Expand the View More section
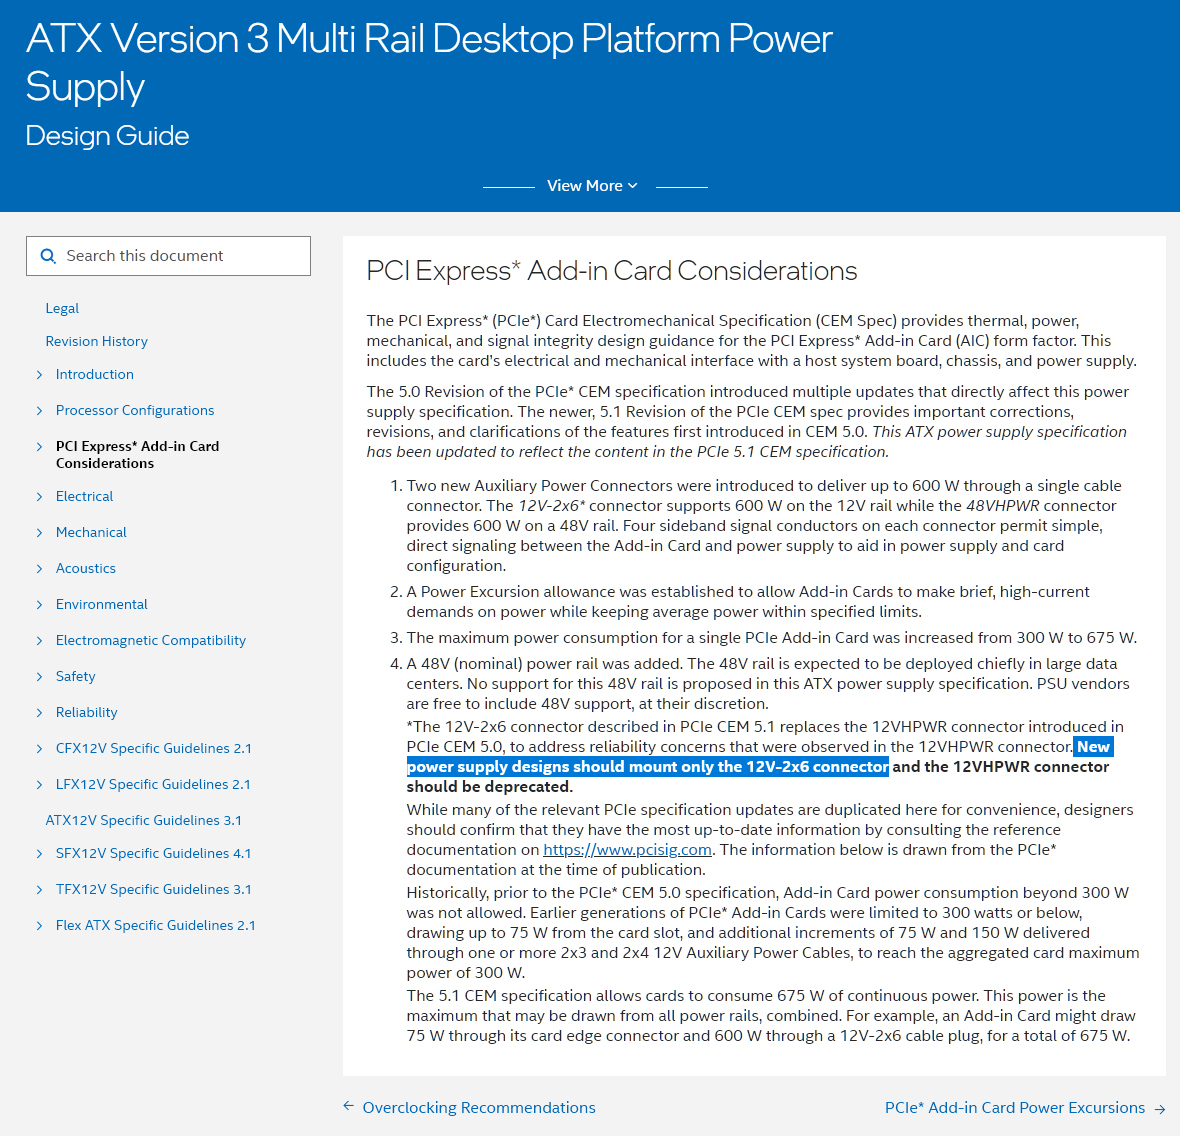The width and height of the screenshot is (1180, 1136). pos(593,186)
